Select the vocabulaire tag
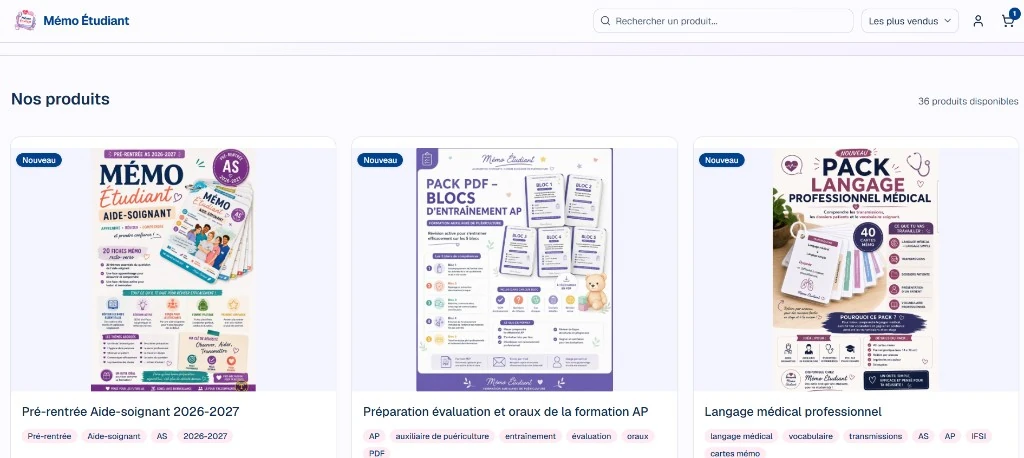Viewport: 1024px width, 458px height. tap(810, 436)
